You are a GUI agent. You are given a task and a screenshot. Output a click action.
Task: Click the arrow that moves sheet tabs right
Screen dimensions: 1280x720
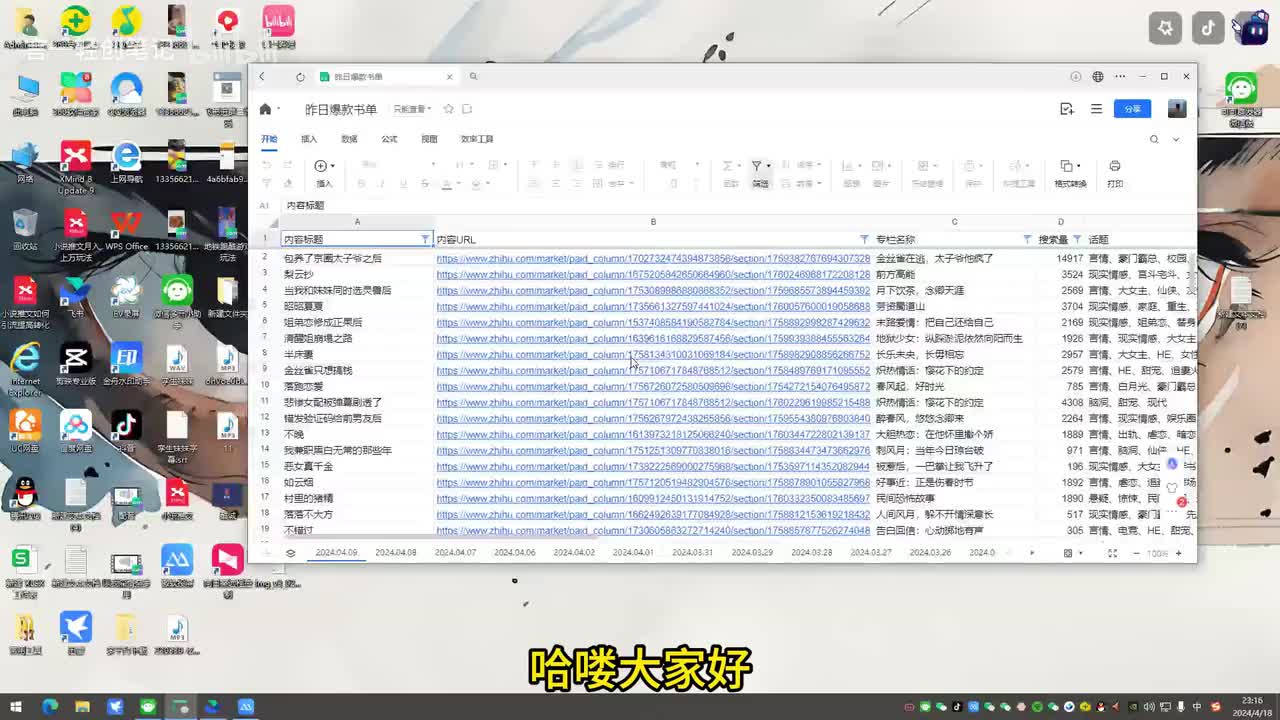coord(1032,553)
